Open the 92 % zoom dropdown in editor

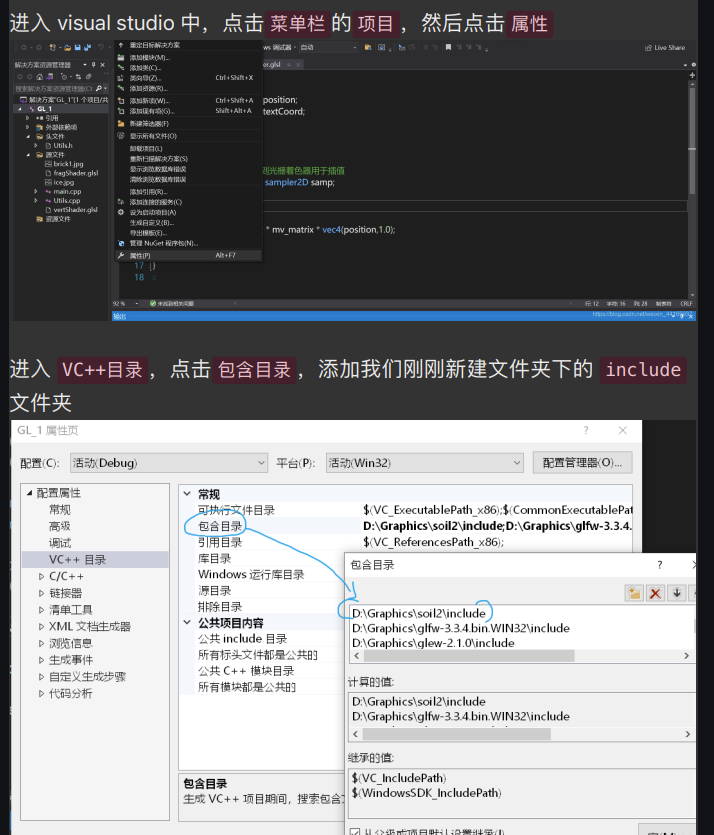pyautogui.click(x=137, y=304)
